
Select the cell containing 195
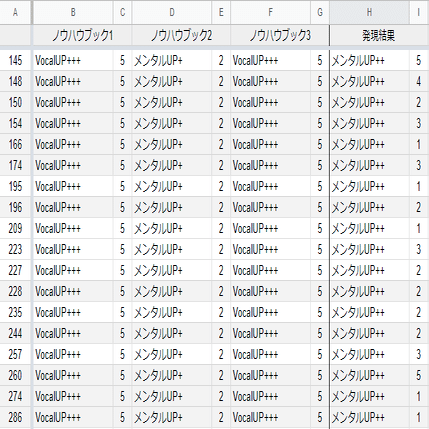[x=15, y=186]
